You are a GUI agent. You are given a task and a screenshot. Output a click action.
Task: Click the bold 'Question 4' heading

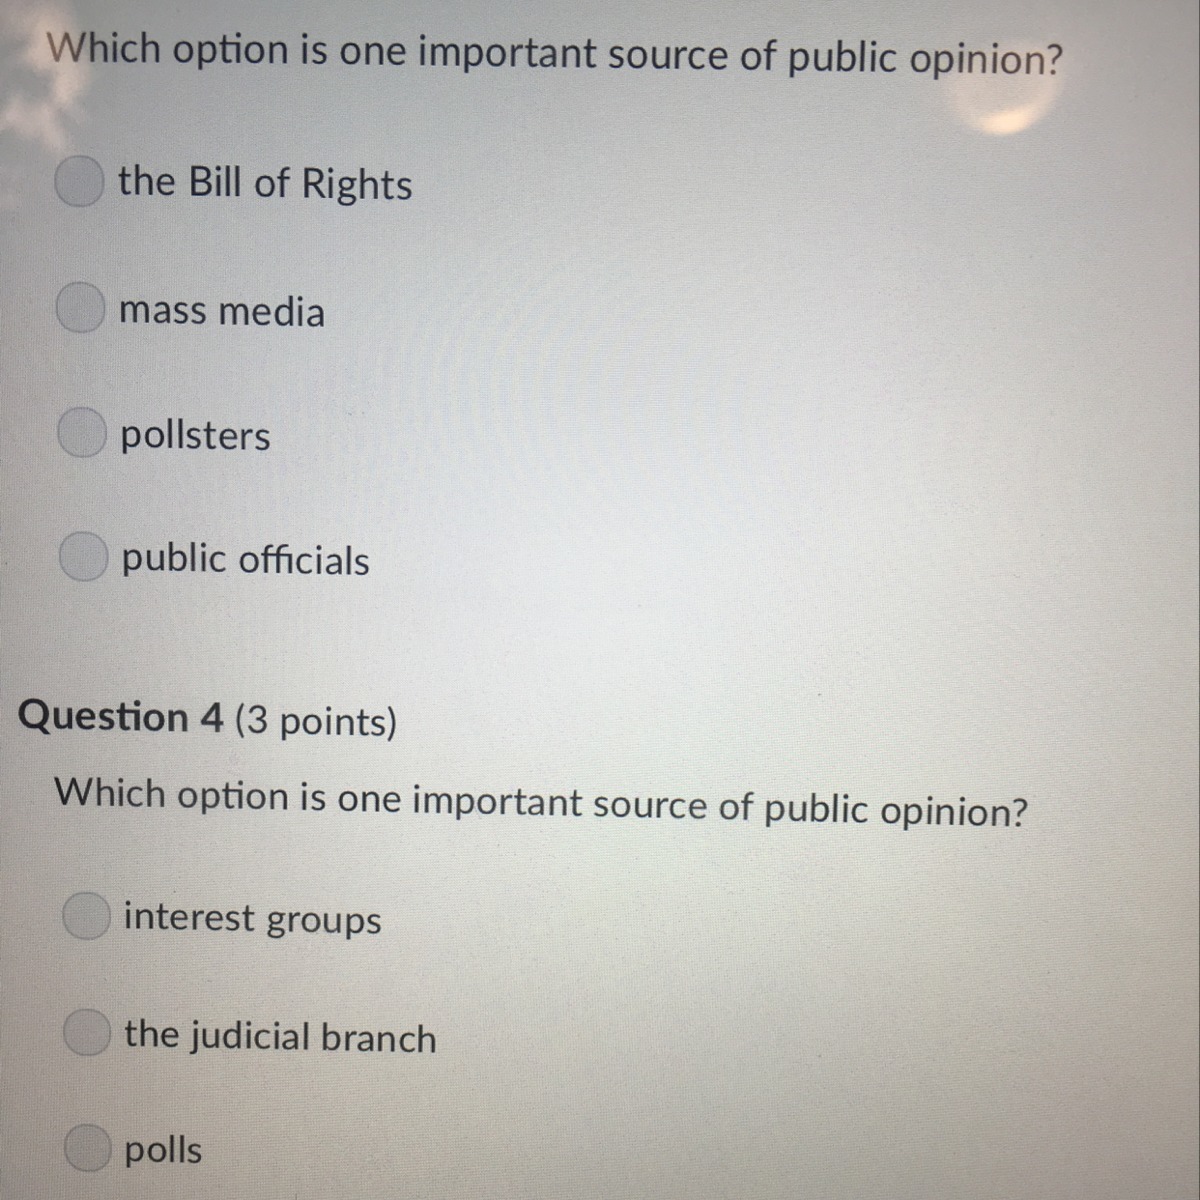point(121,717)
